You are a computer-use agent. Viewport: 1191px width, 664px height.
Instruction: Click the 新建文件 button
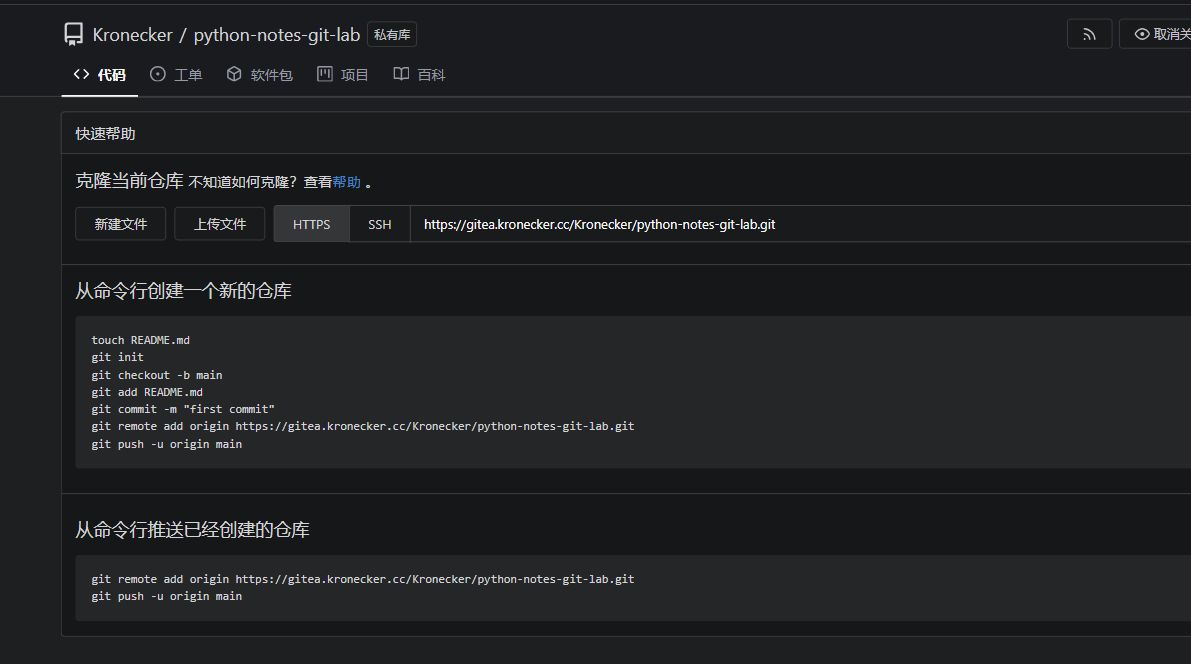[x=121, y=224]
